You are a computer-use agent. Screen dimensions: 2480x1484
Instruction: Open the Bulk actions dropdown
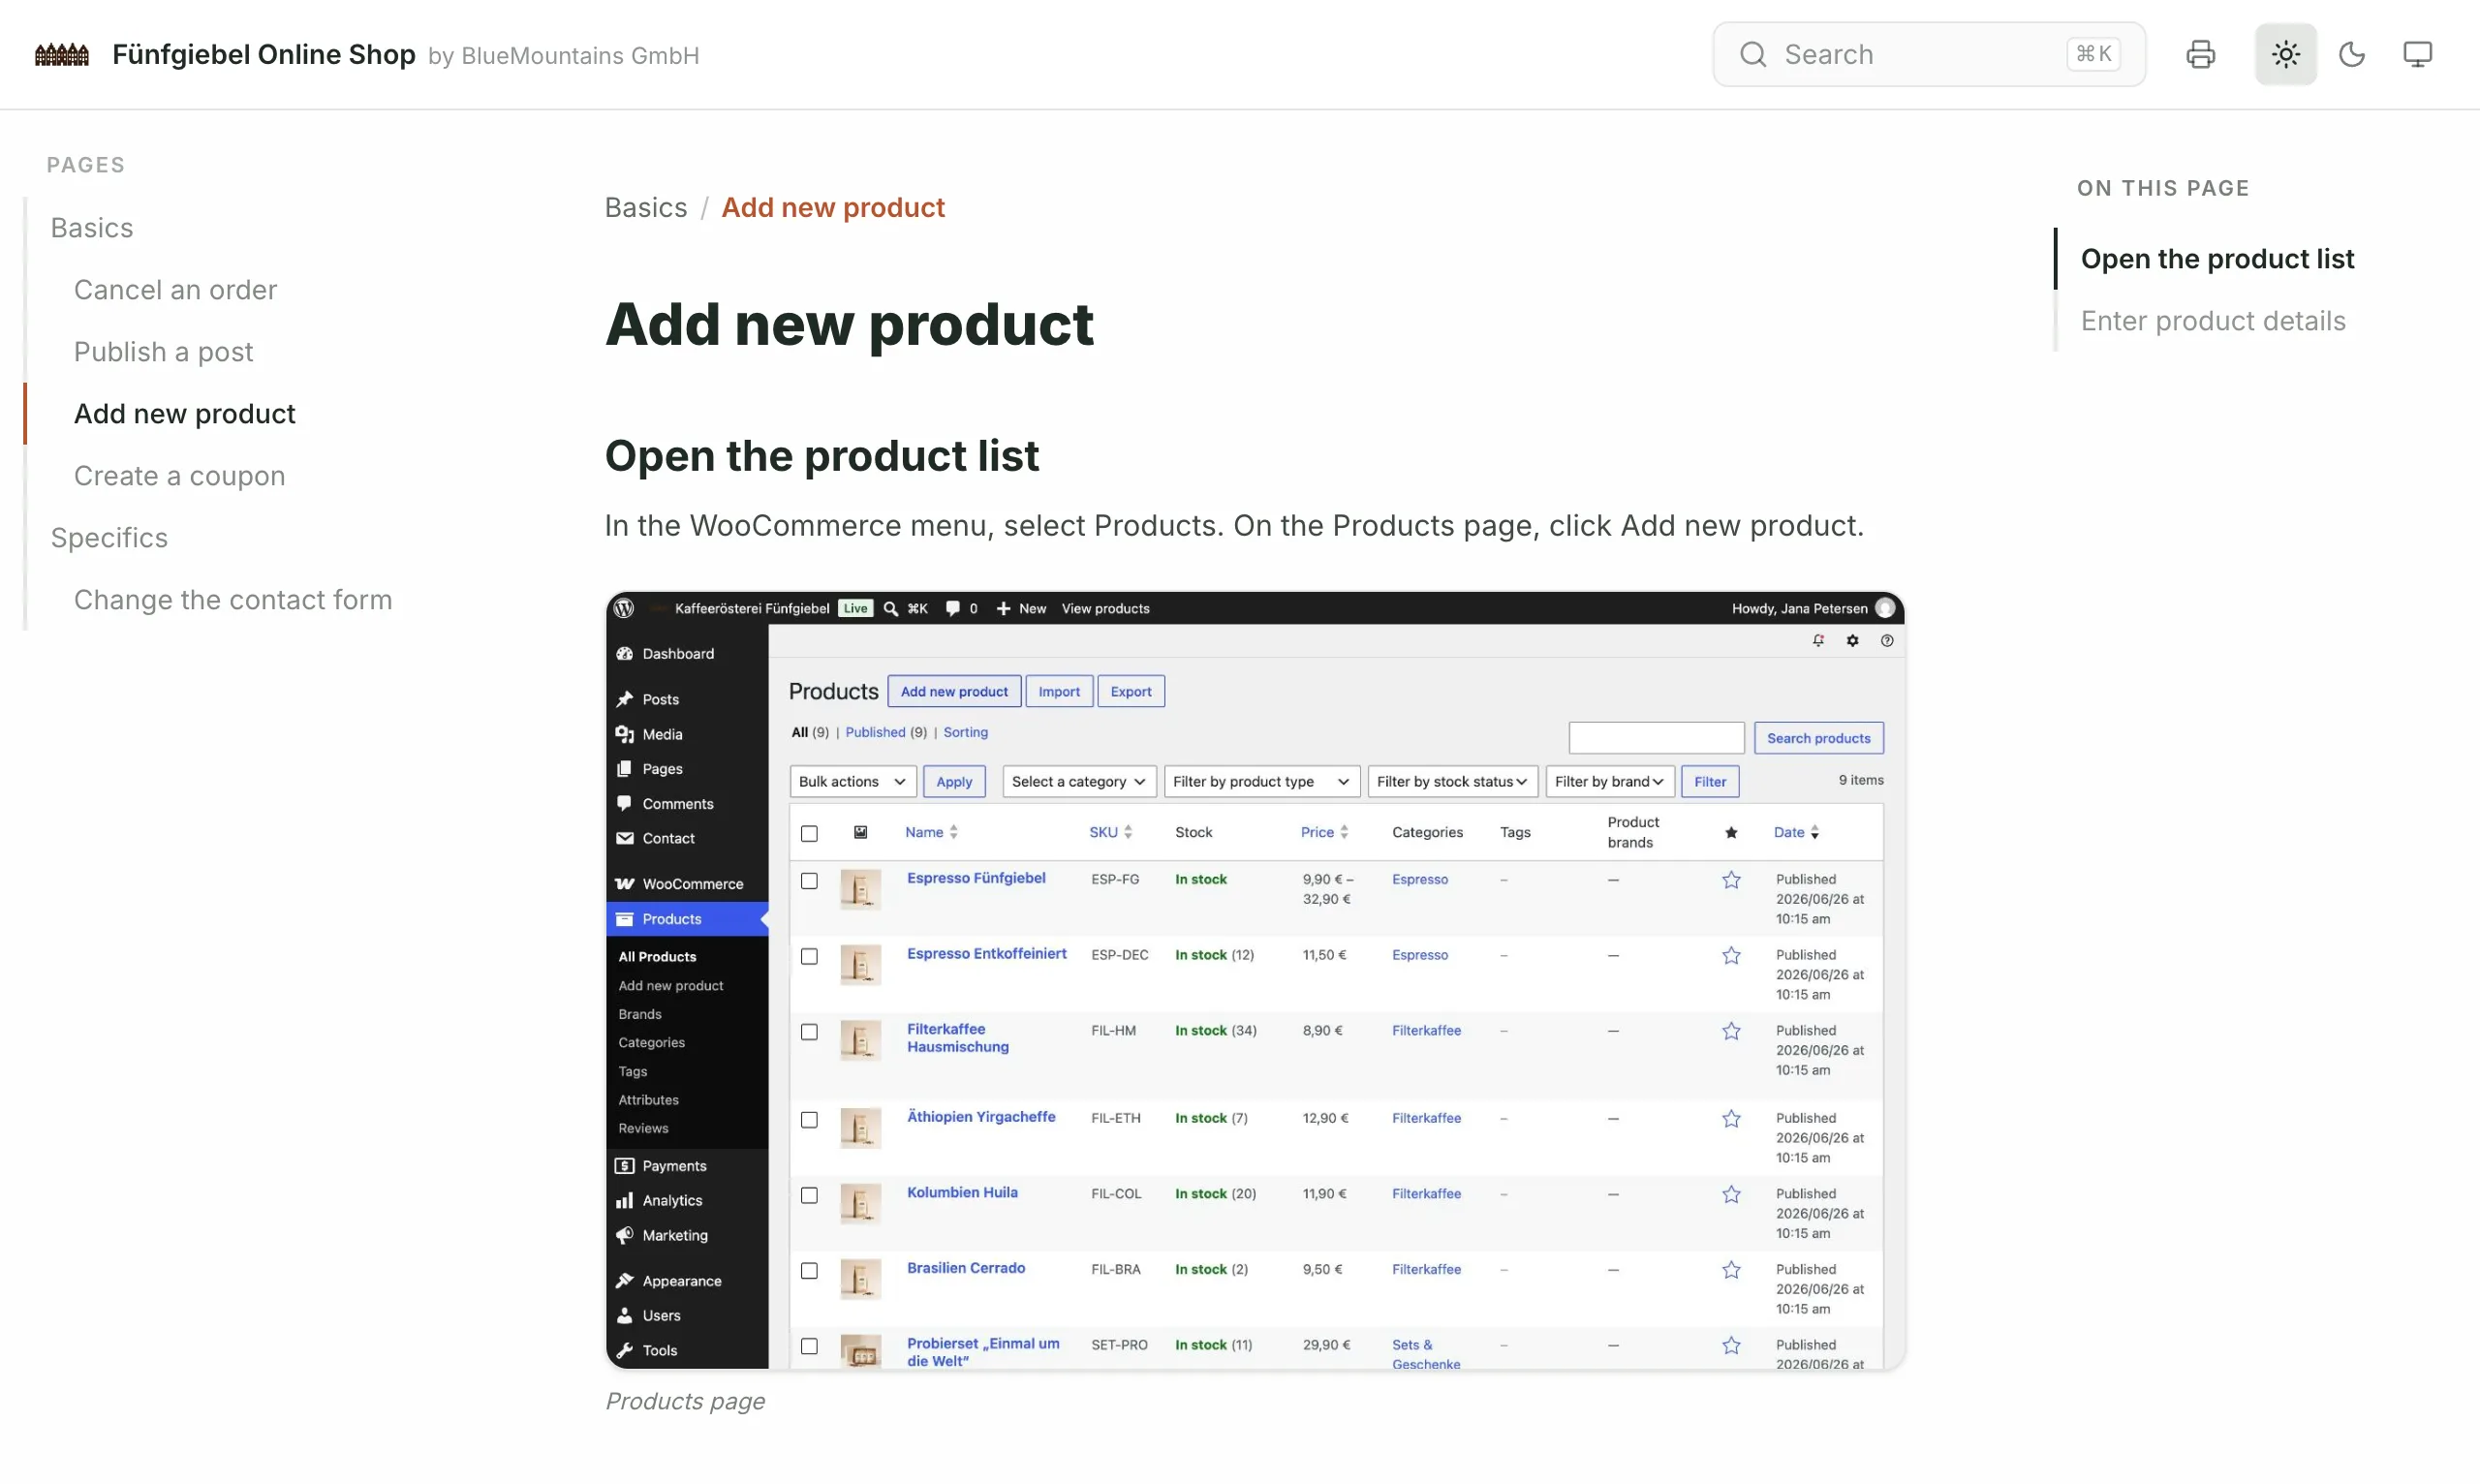[853, 781]
